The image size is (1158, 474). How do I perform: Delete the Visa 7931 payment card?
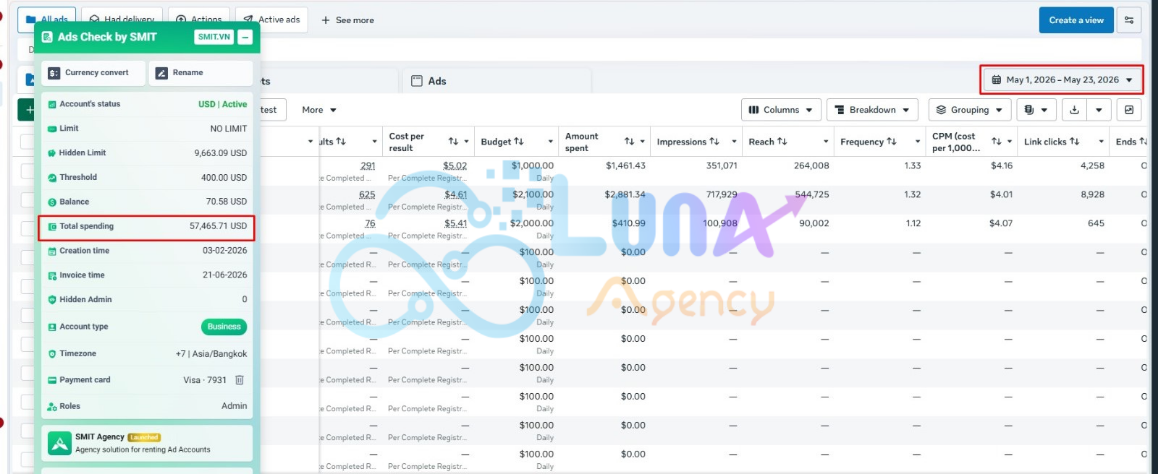click(x=239, y=379)
